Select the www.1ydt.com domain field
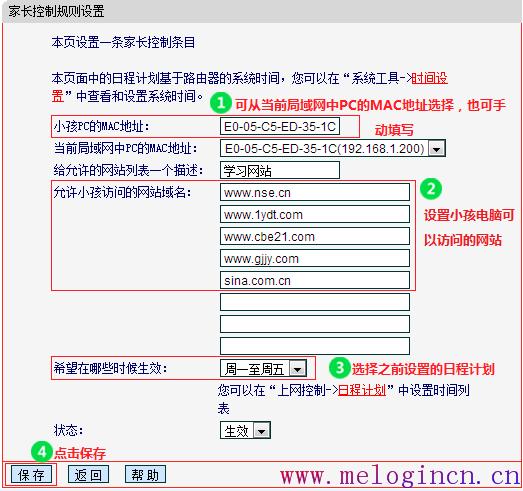523x491 pixels. 315,214
